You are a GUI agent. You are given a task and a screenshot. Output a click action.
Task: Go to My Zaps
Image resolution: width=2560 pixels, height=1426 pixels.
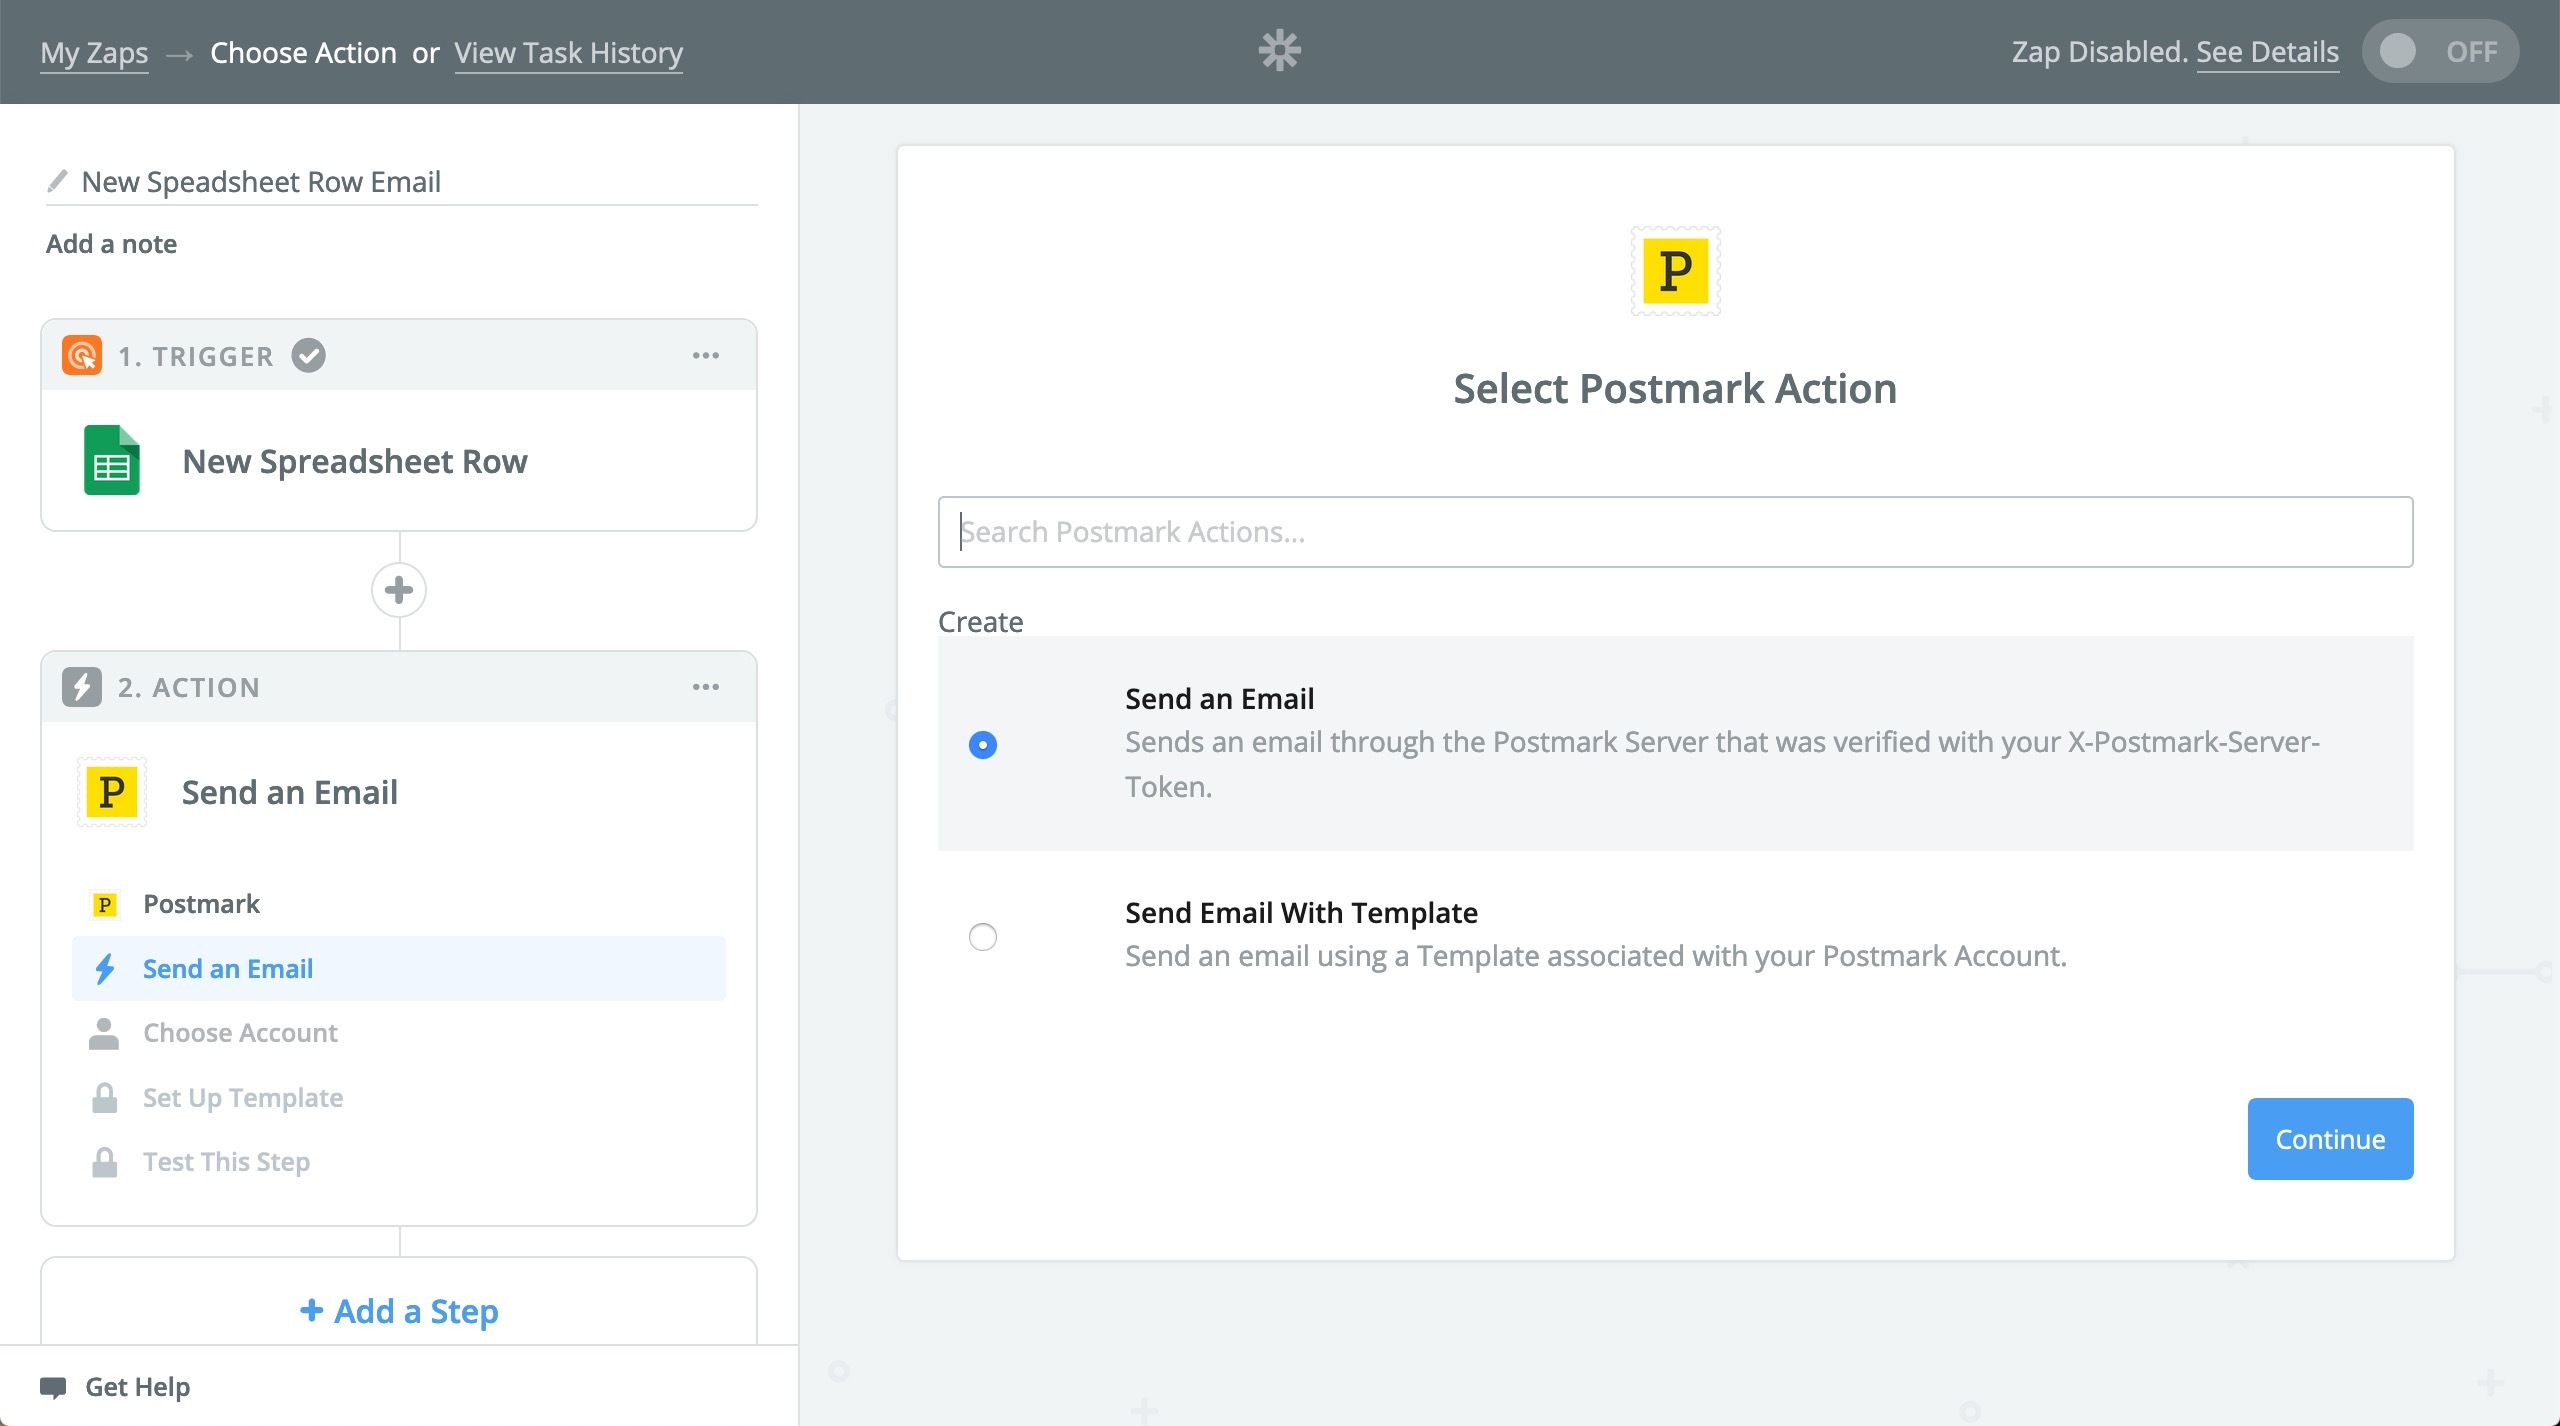[x=94, y=52]
